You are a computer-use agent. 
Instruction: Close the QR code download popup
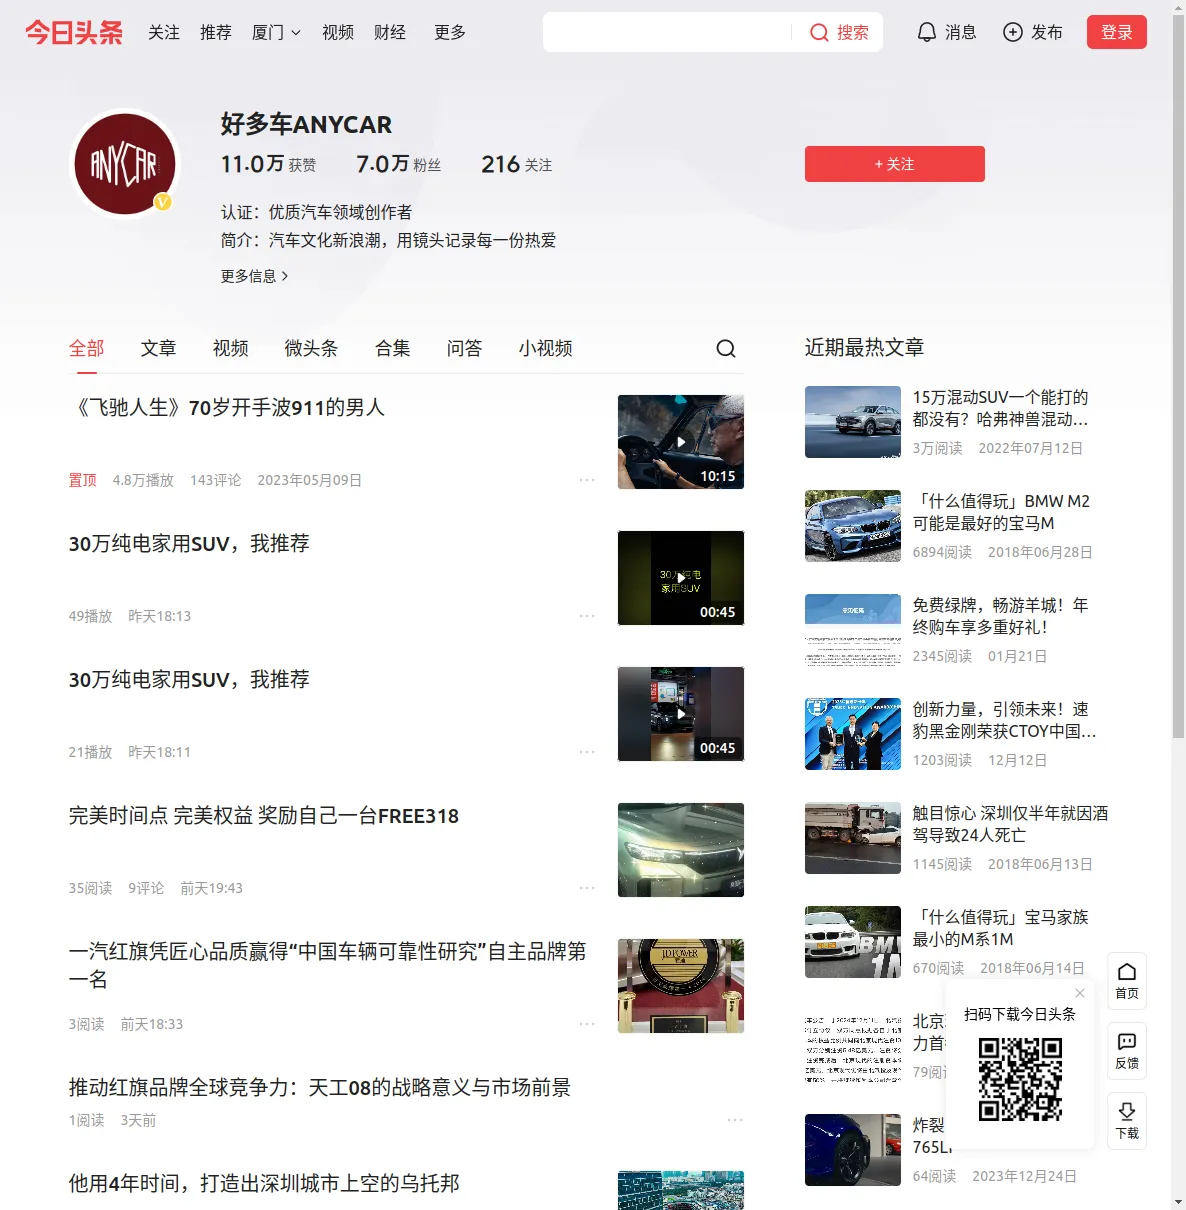[1080, 993]
